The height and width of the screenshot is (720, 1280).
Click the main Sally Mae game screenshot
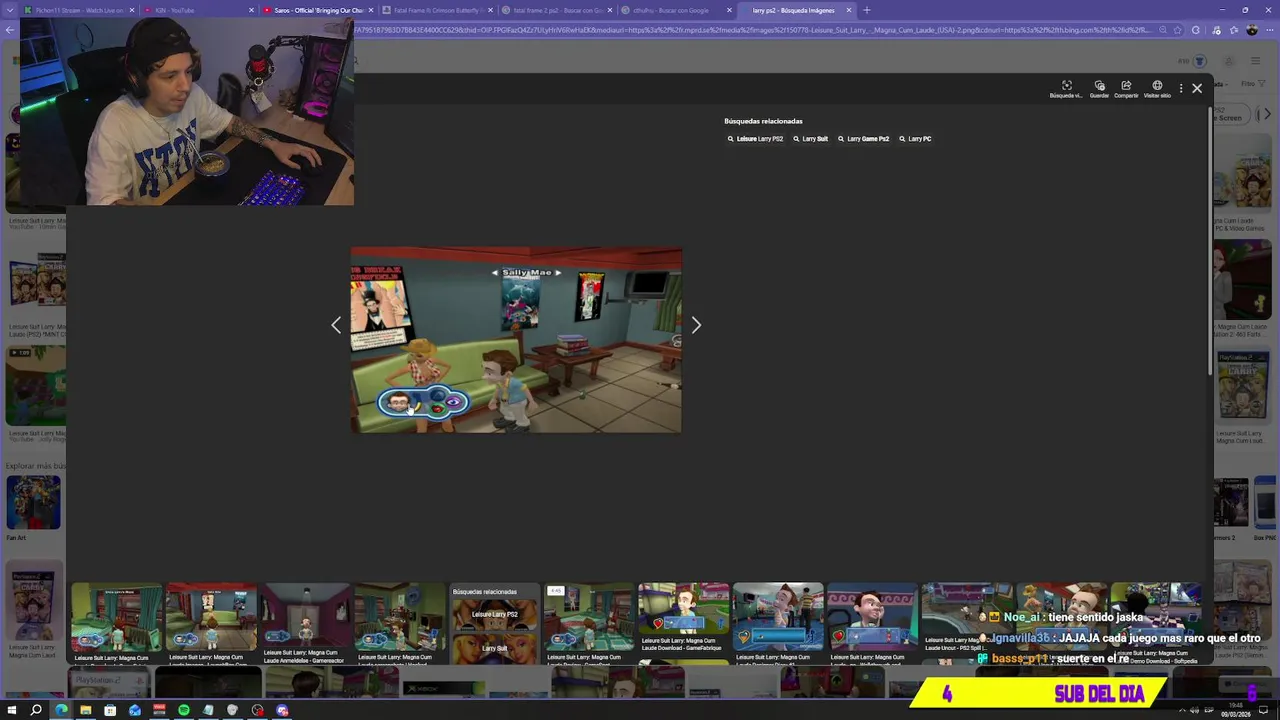point(516,340)
